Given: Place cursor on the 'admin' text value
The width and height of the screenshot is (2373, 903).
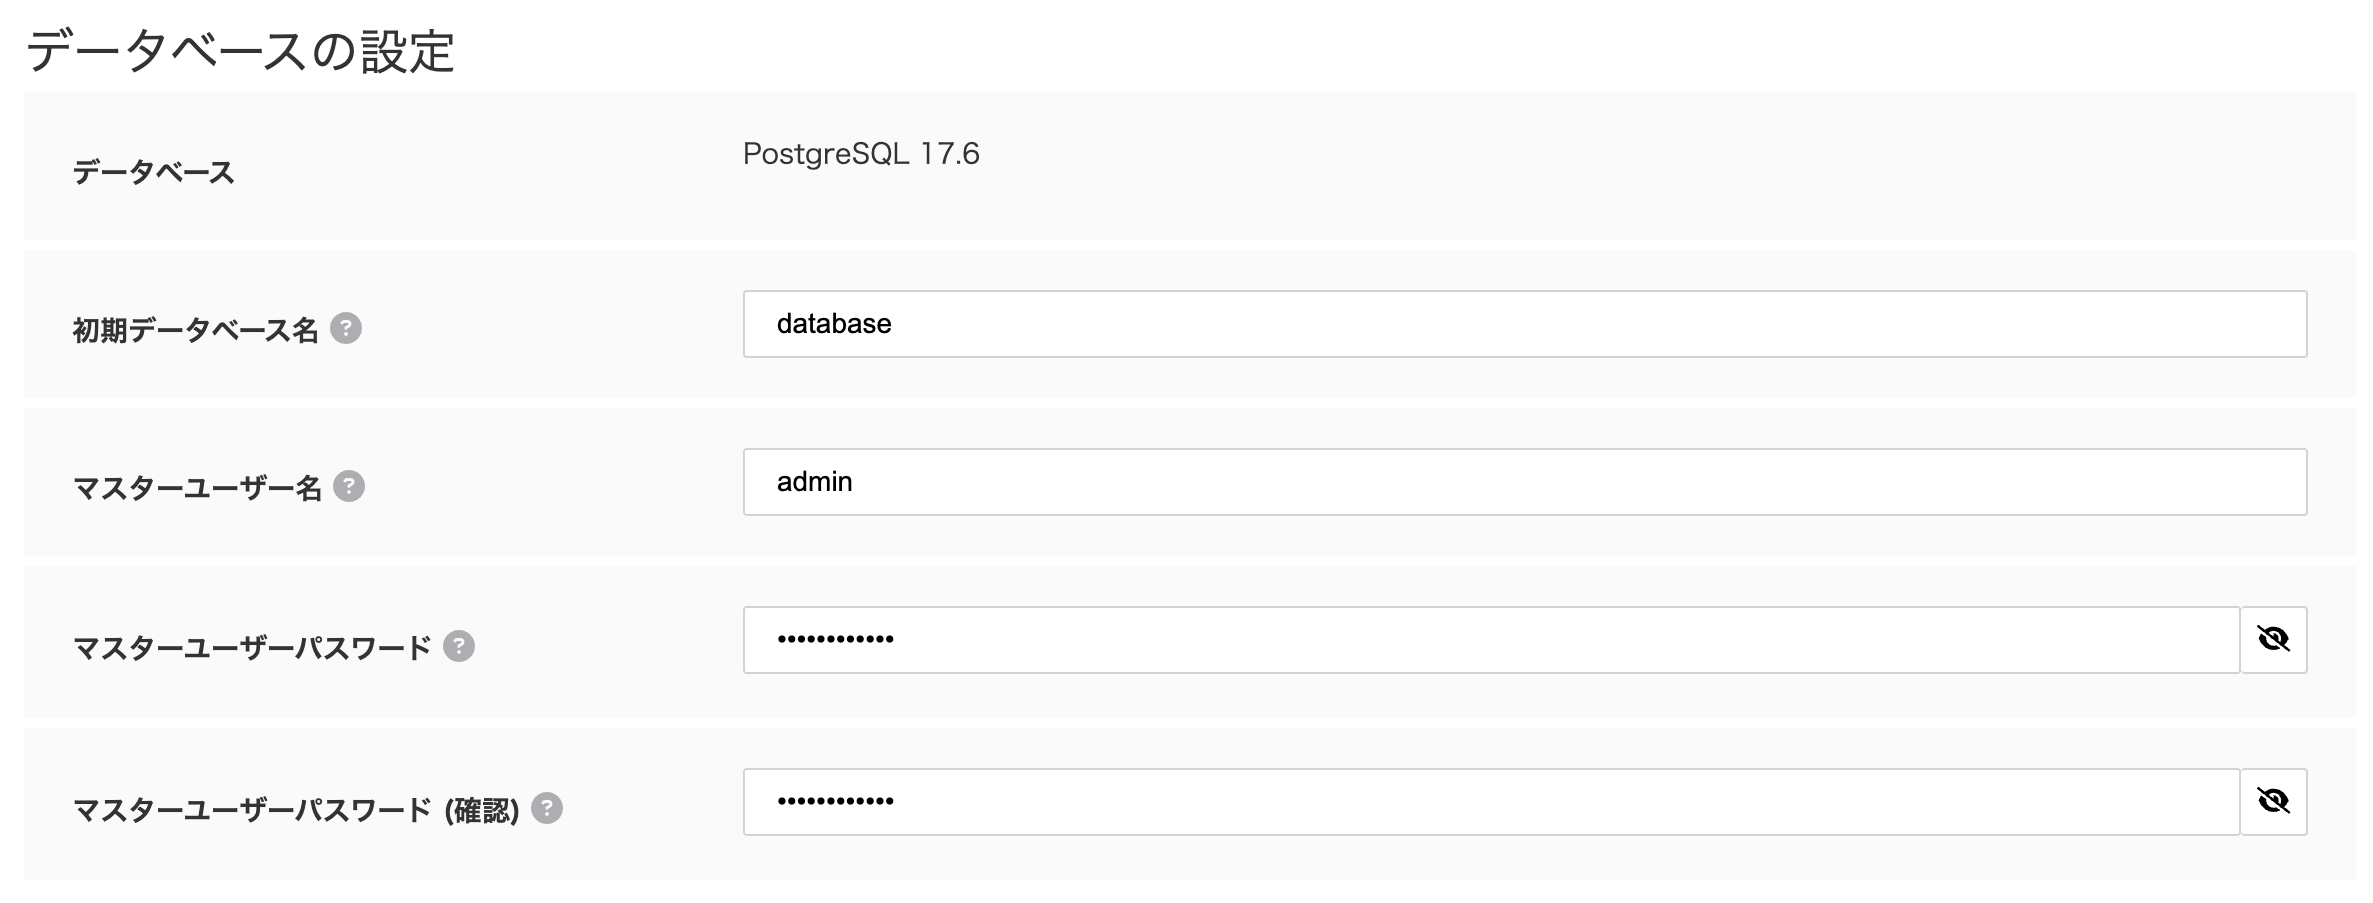Looking at the screenshot, I should [x=815, y=482].
